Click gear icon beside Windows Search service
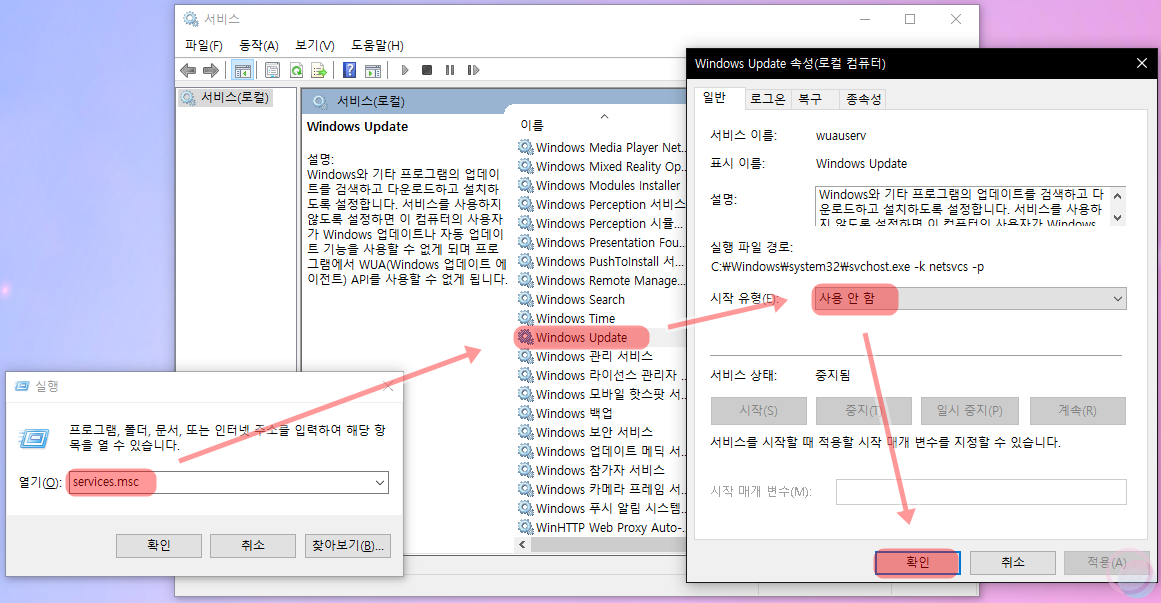 click(526, 299)
